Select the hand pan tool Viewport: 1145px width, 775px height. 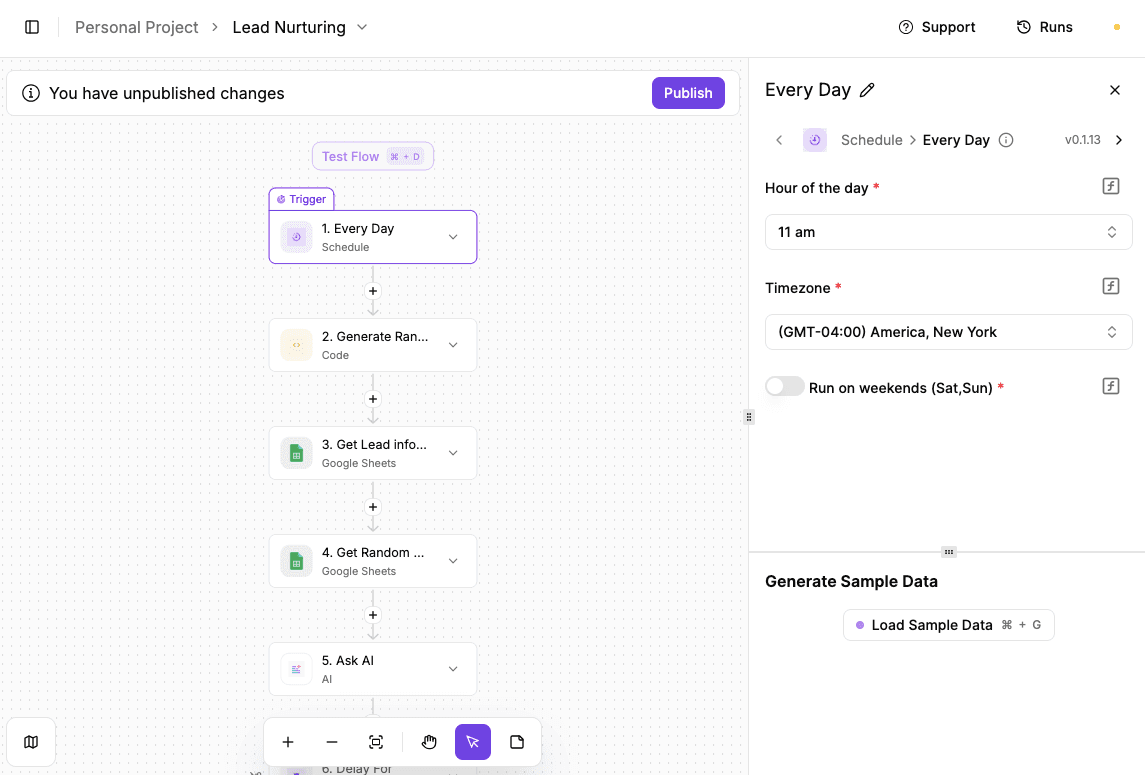coord(429,742)
